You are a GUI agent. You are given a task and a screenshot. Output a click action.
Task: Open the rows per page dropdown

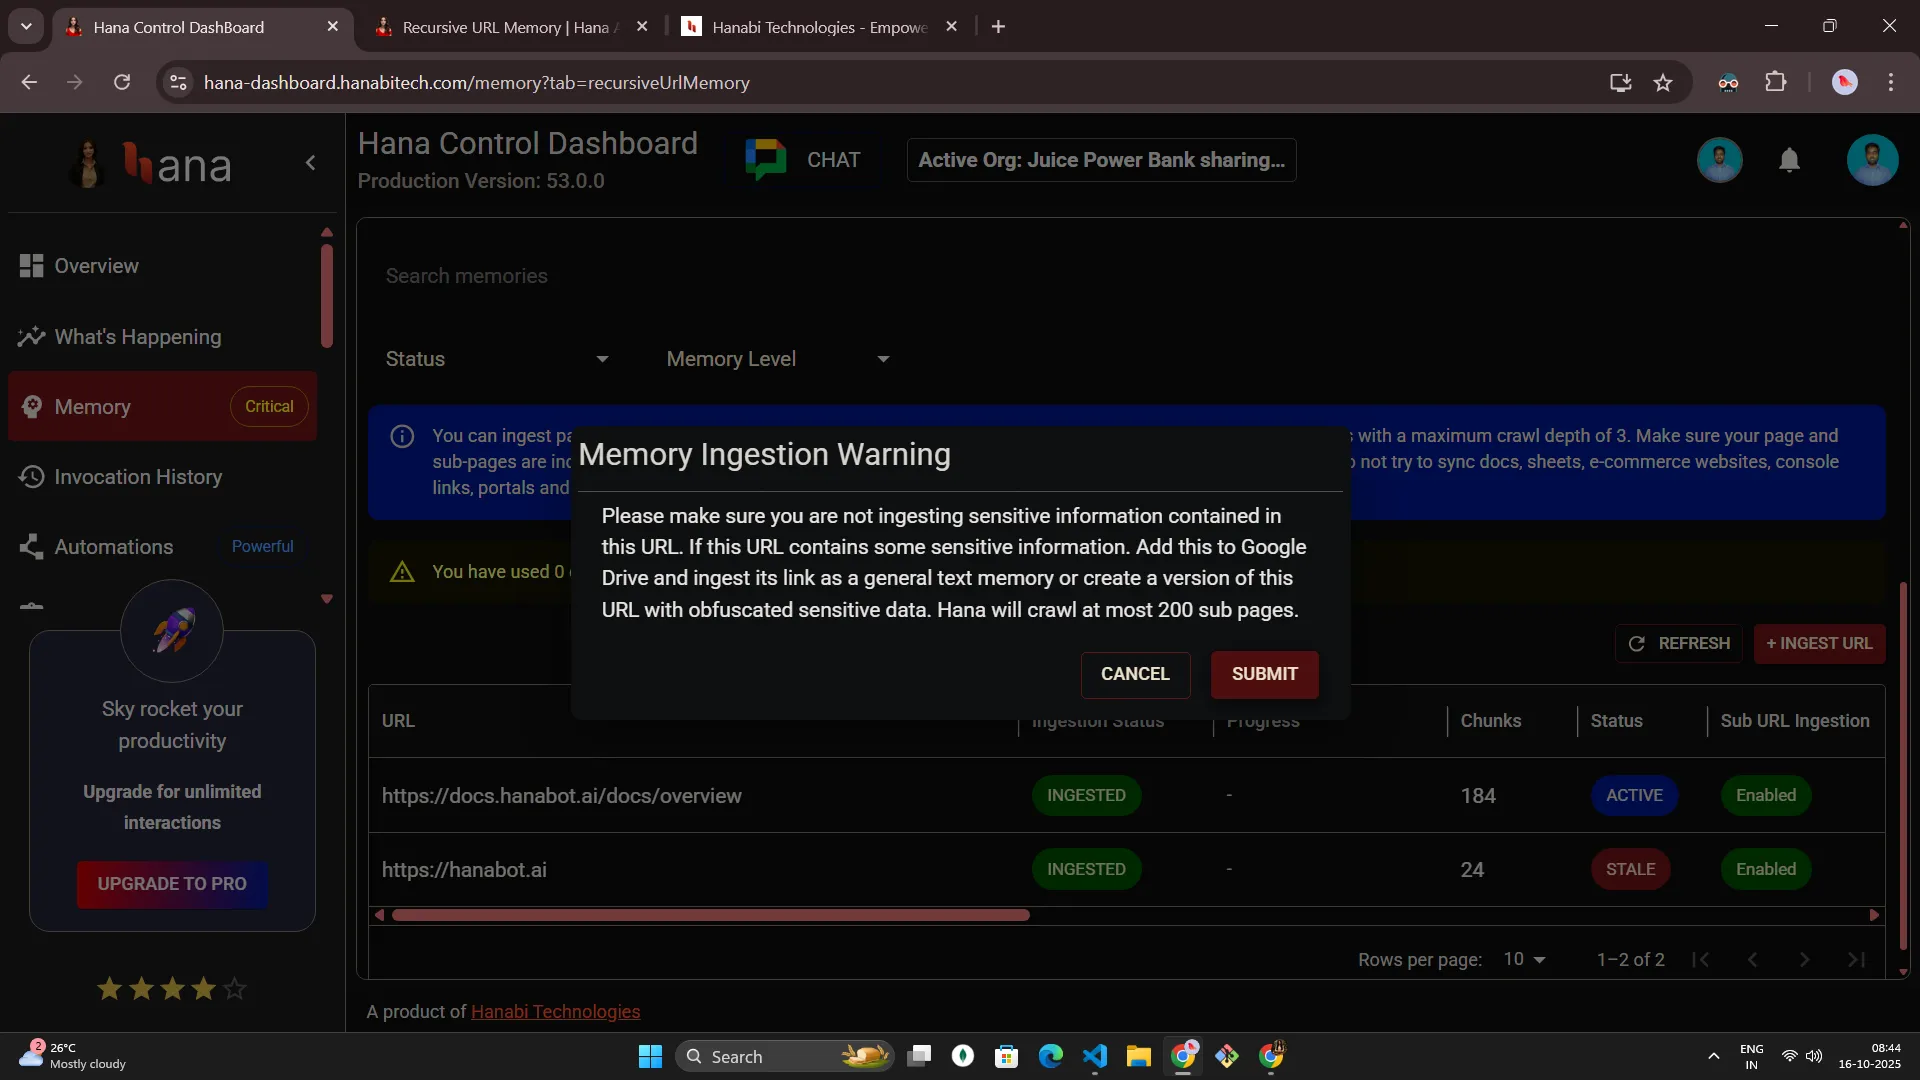[1524, 960]
